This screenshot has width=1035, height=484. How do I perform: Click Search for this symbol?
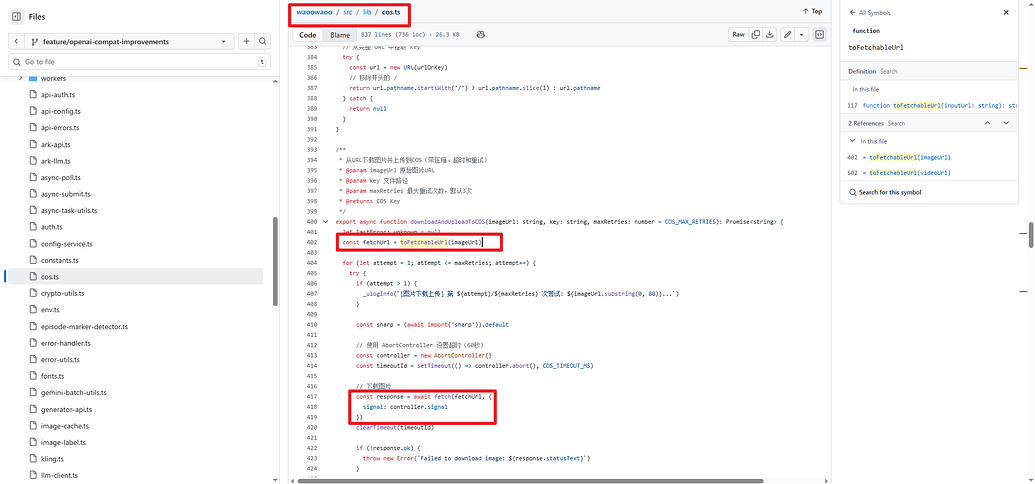885,192
